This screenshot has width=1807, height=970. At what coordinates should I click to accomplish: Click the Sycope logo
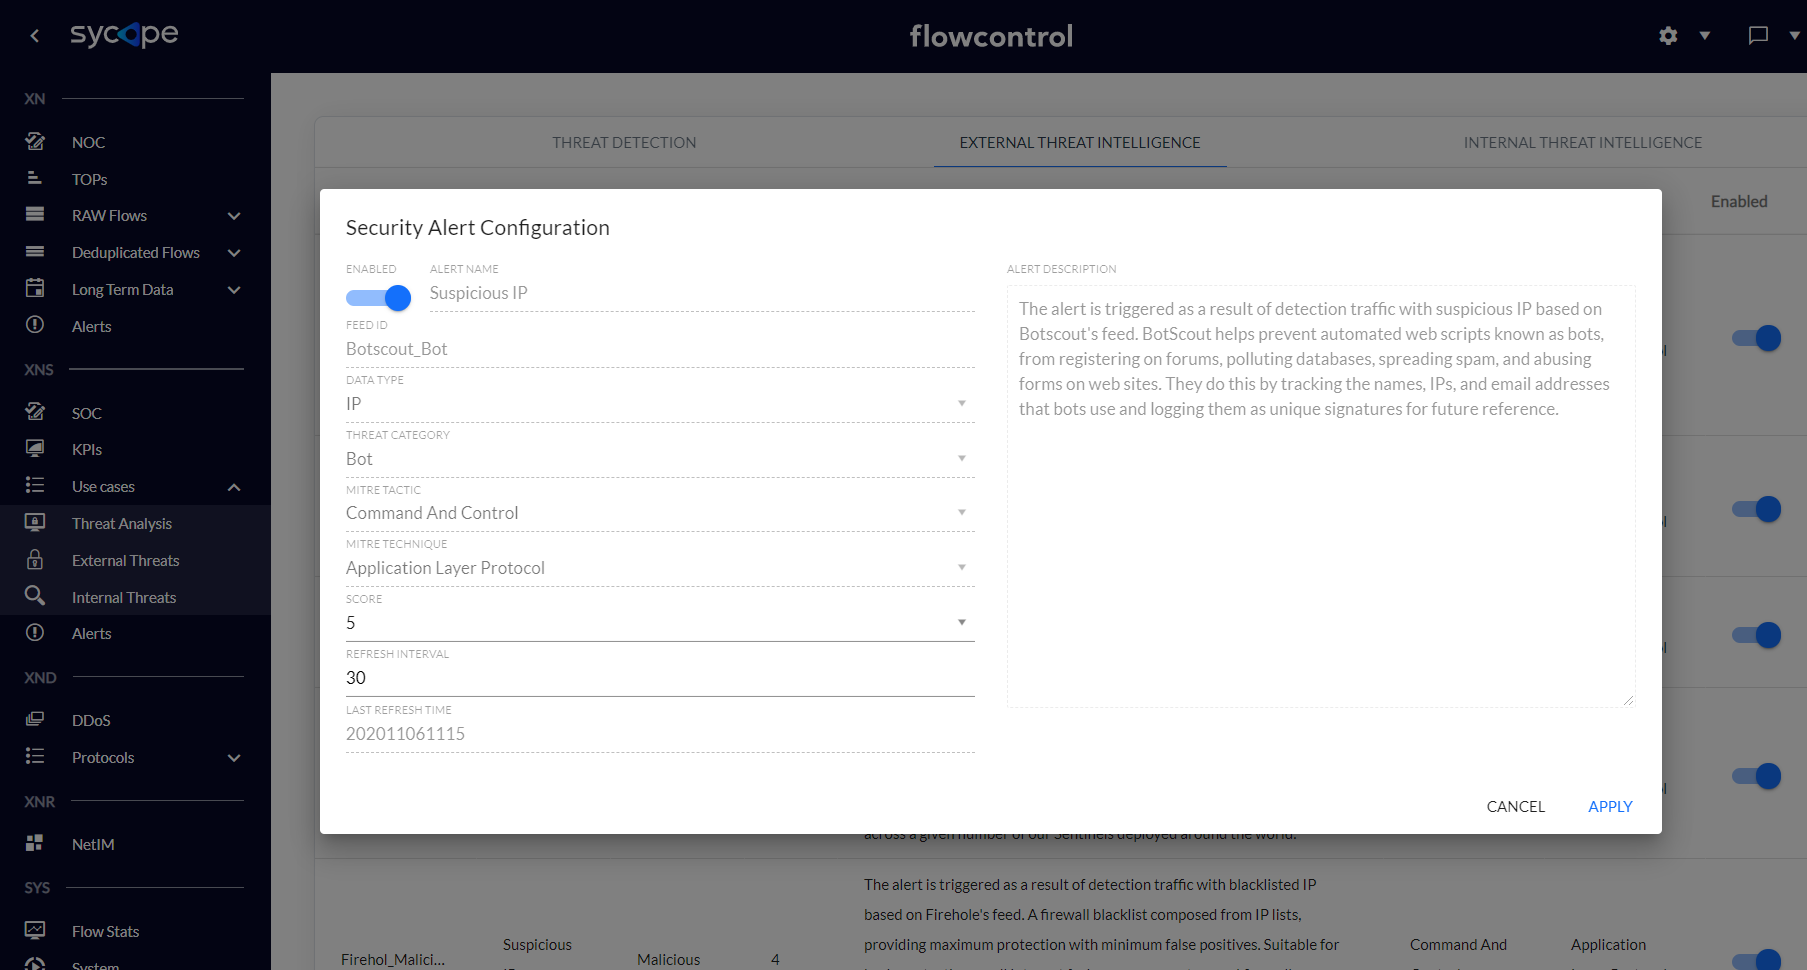124,34
